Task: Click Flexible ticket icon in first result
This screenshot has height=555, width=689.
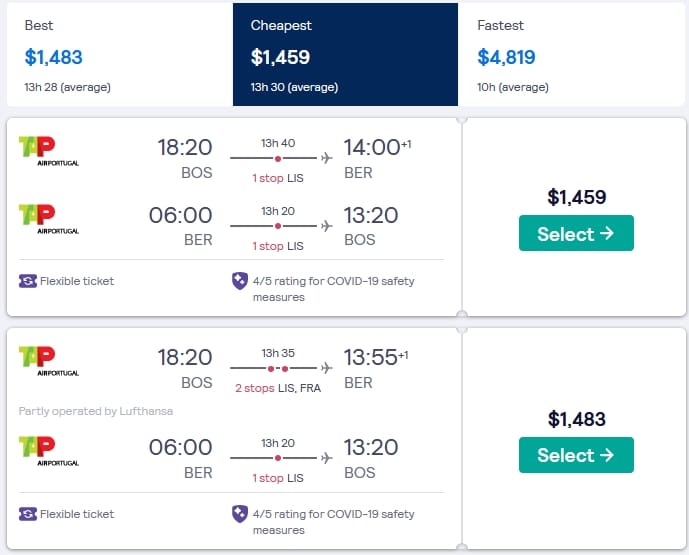Action: [27, 281]
